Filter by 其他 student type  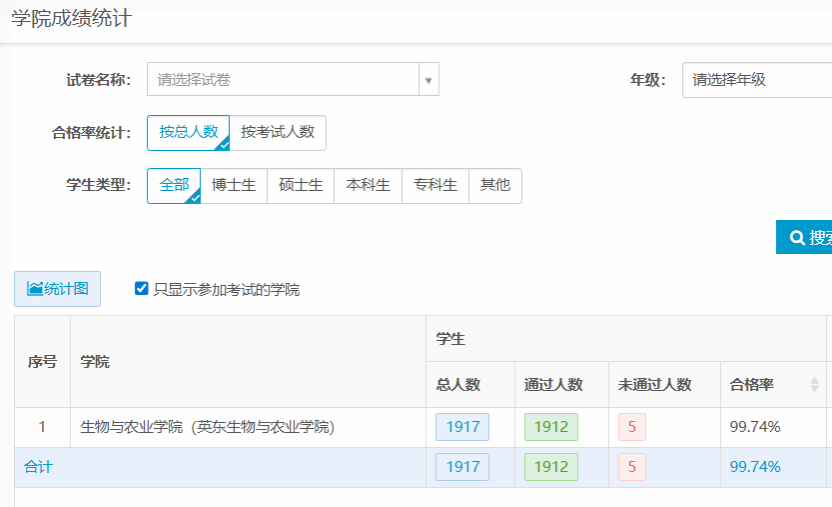tap(495, 185)
